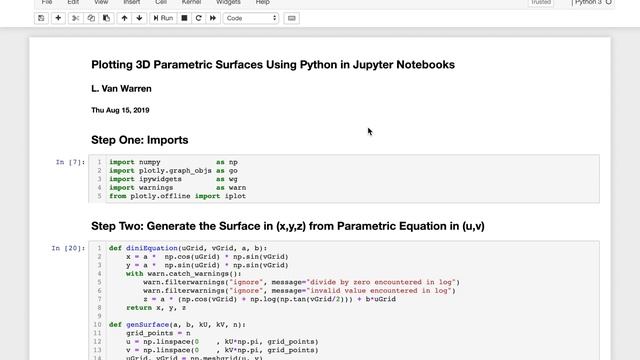Save and checkpoint the notebook

pos(41,18)
